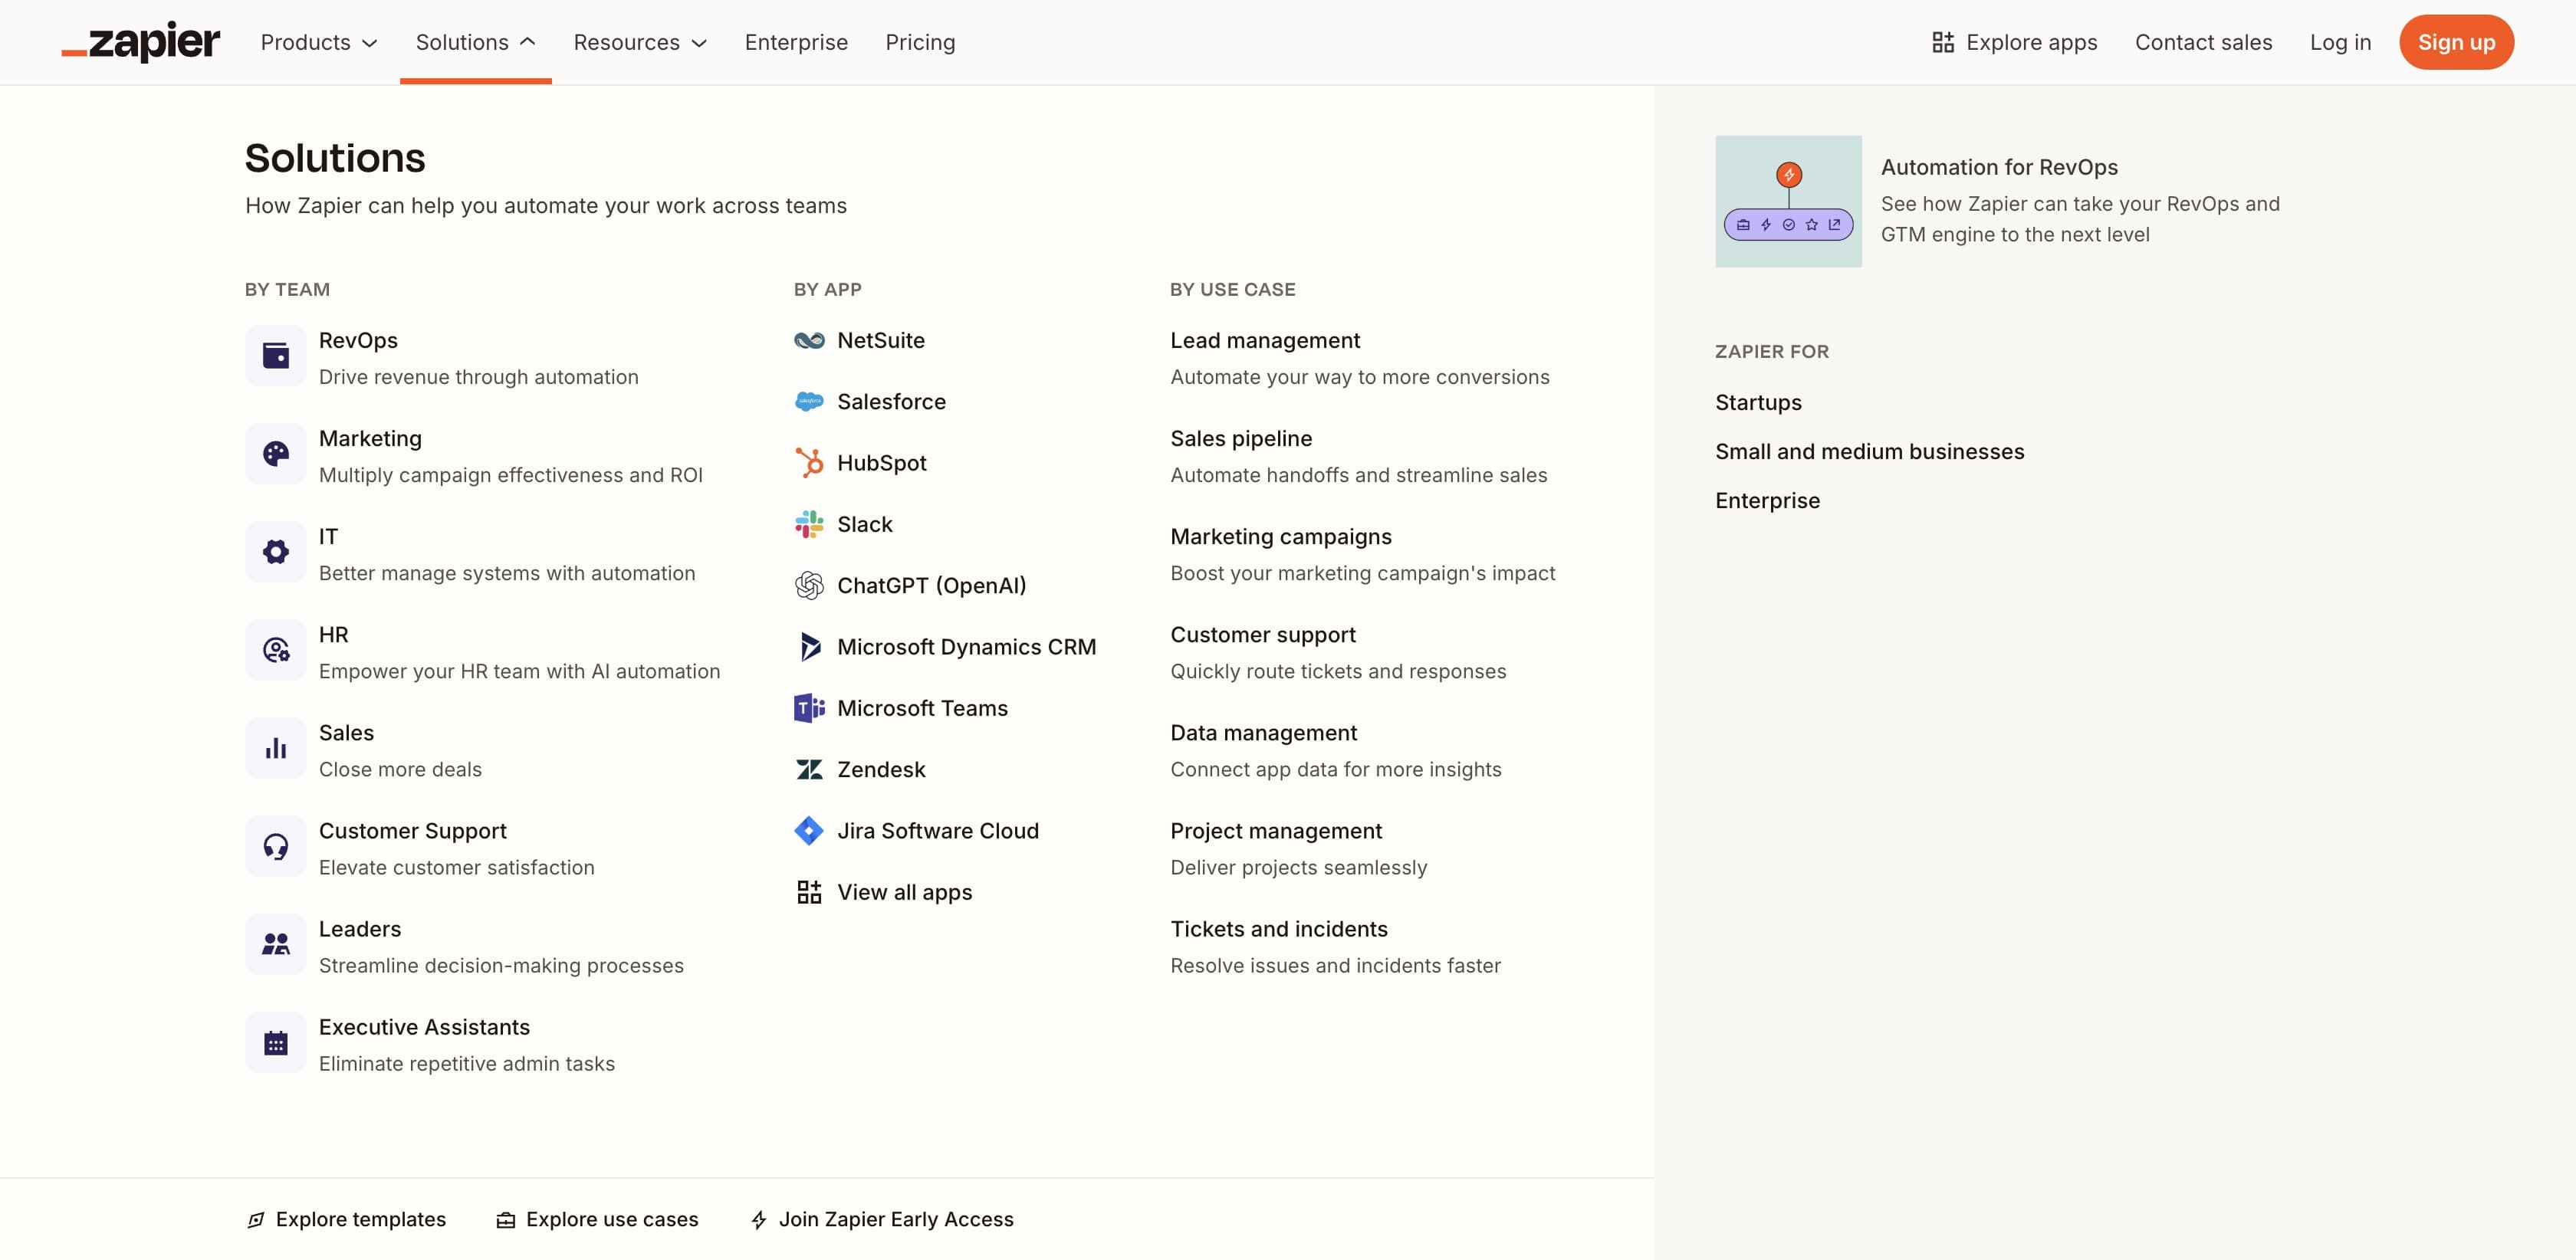Click the HubSpot sprocket icon
The image size is (2576, 1260).
click(x=809, y=463)
